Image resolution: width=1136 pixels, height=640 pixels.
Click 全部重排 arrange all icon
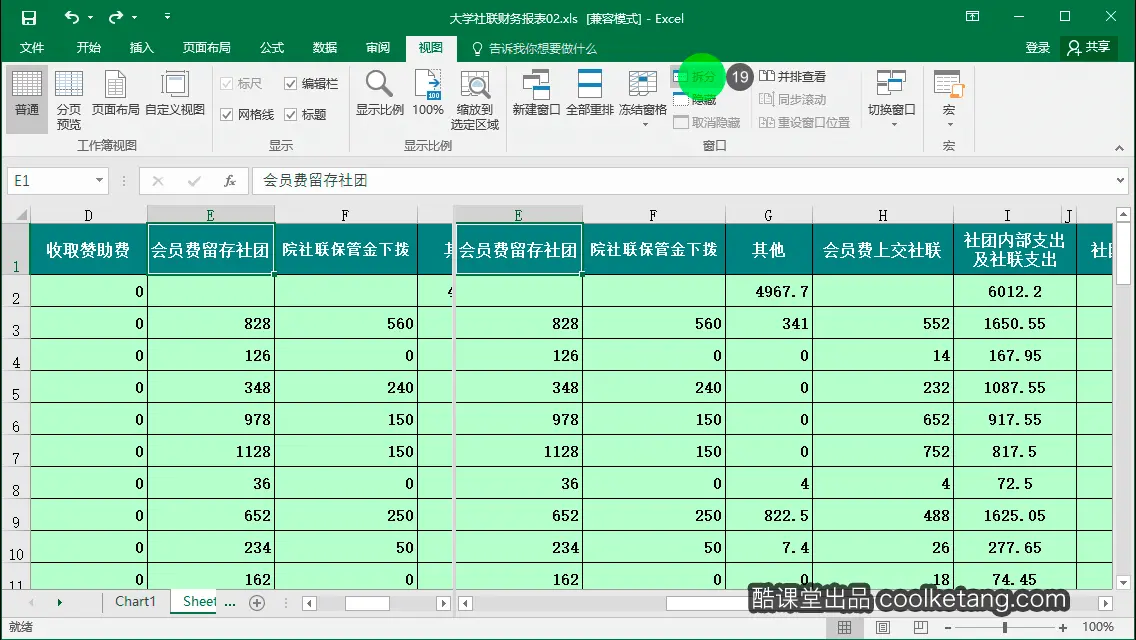[590, 93]
